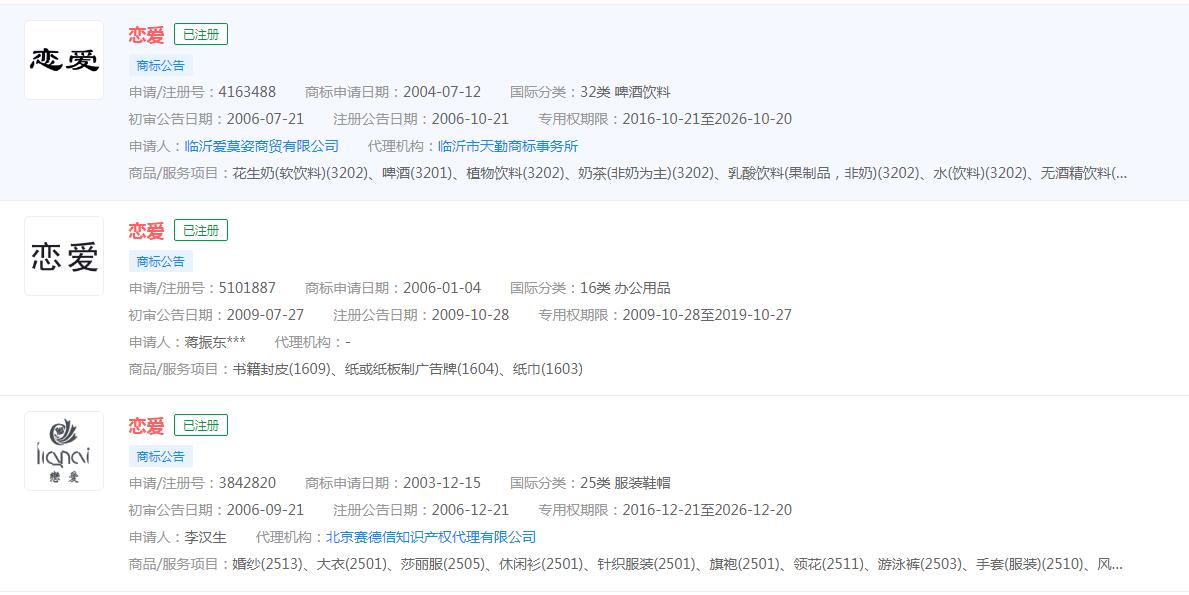Click application date 2004-07-12
1189x595 pixels.
click(442, 92)
